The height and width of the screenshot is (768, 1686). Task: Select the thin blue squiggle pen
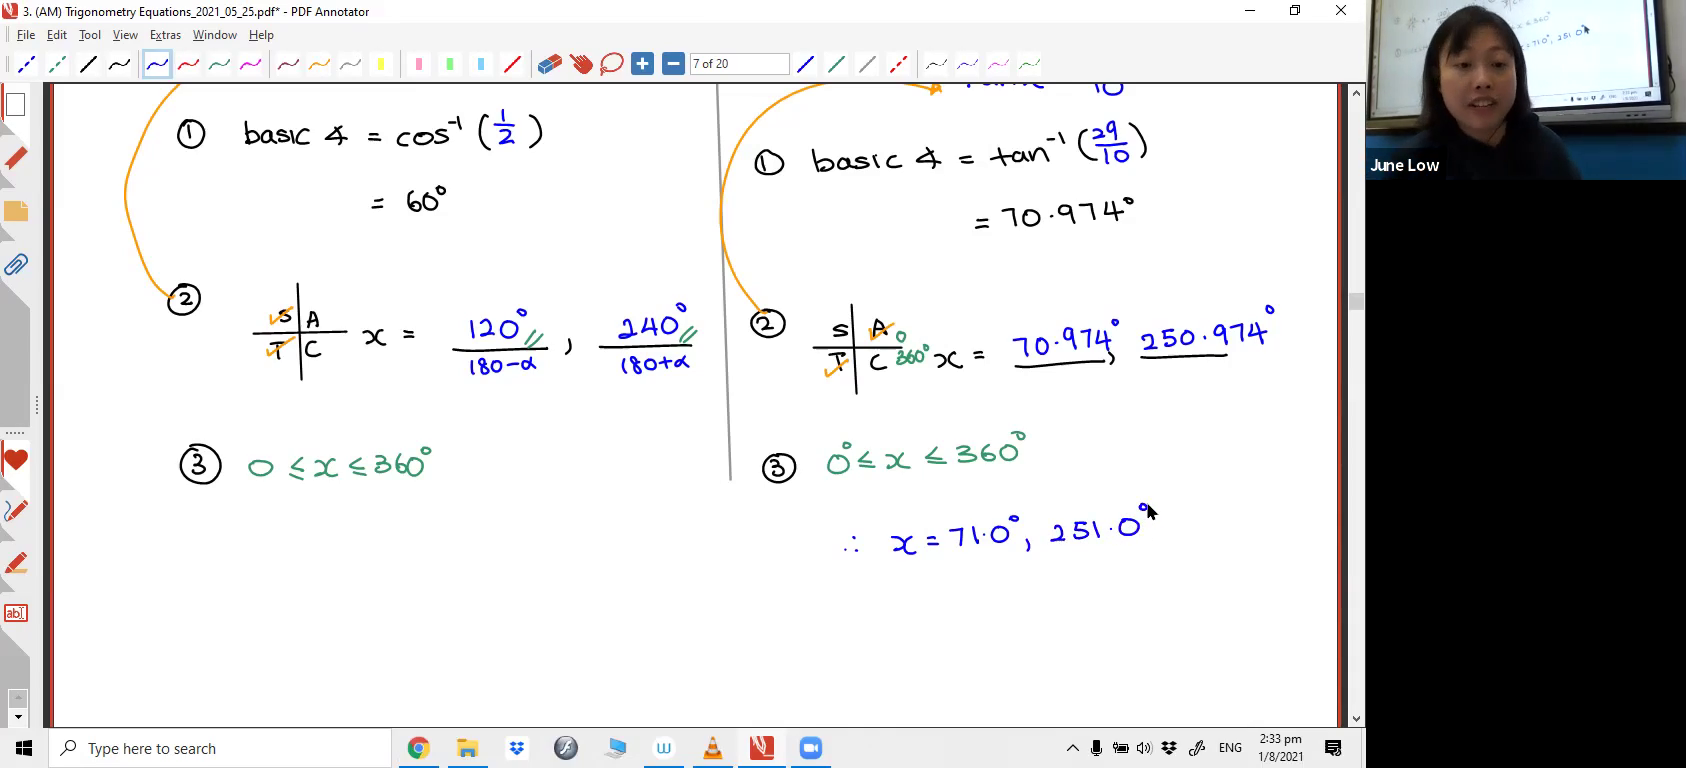point(967,64)
